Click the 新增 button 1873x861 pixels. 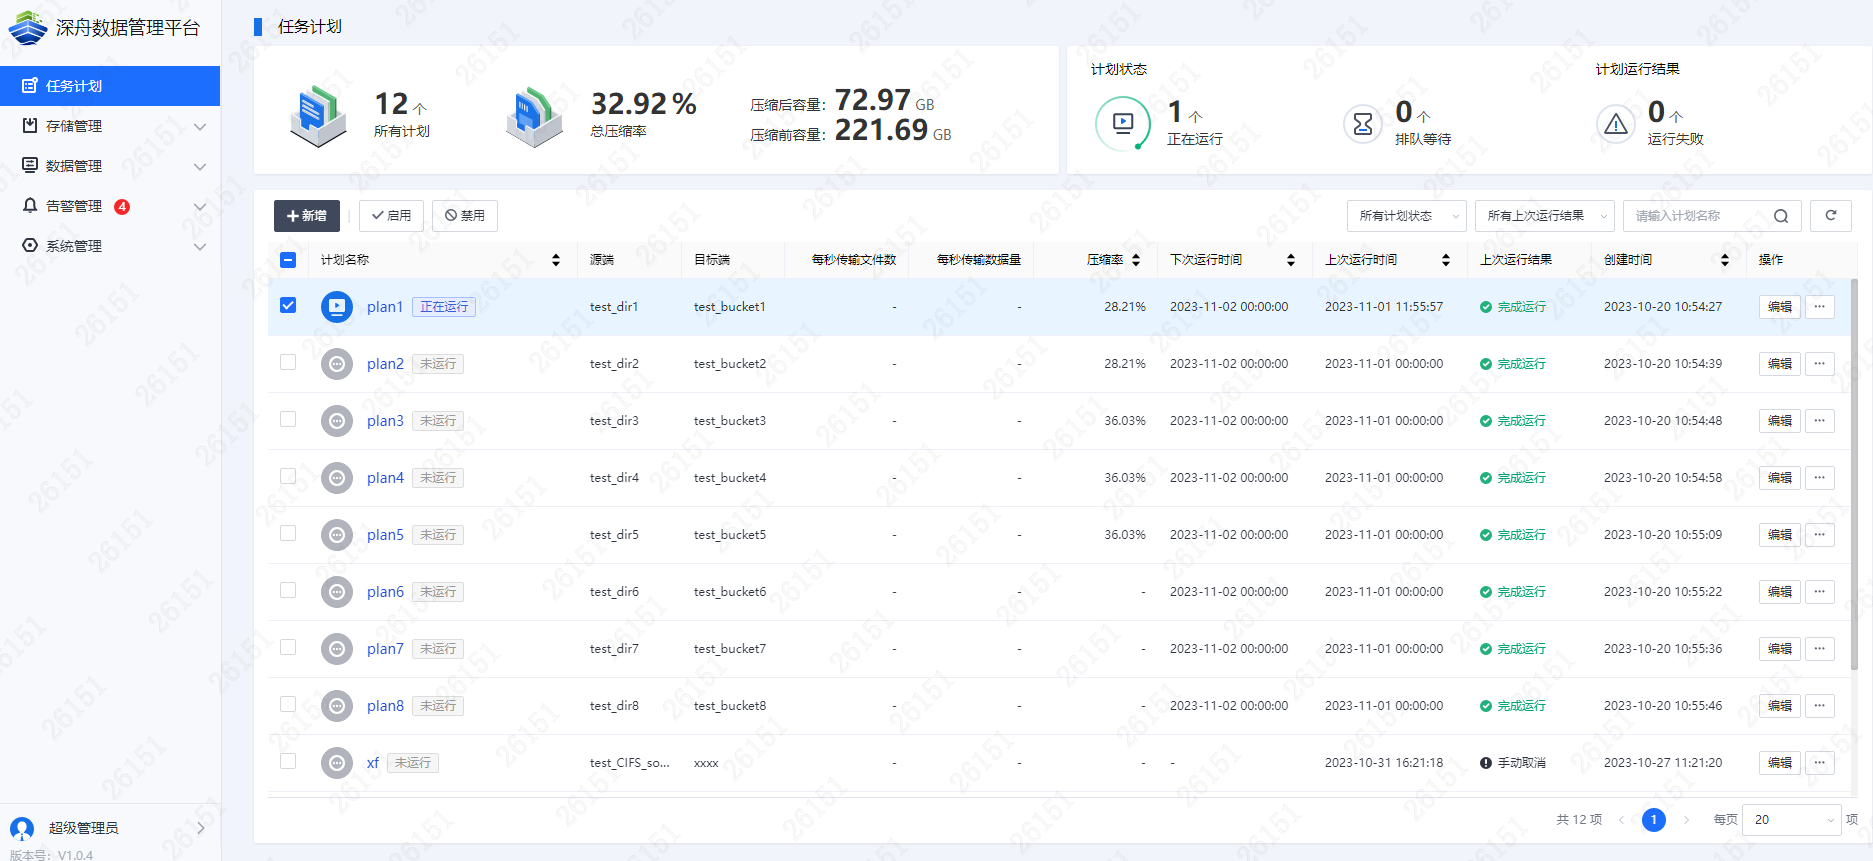[x=306, y=216]
